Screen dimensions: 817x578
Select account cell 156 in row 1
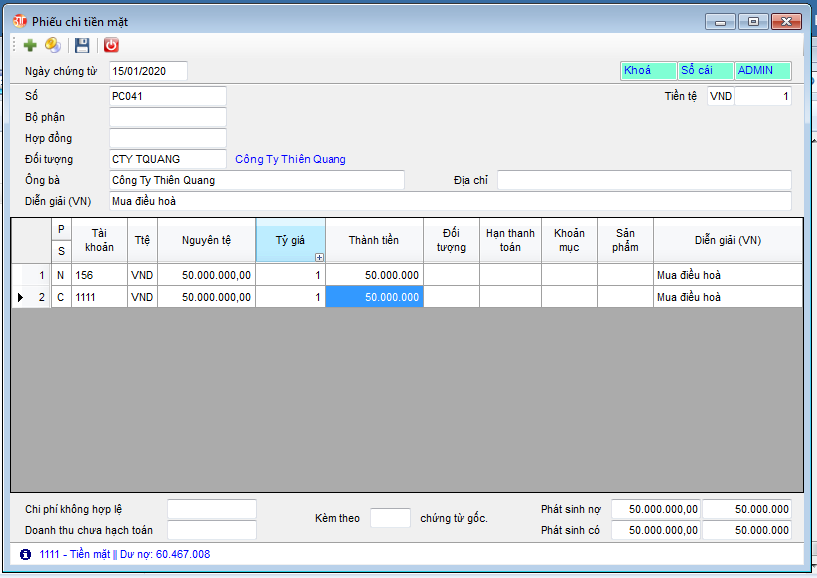(99, 275)
